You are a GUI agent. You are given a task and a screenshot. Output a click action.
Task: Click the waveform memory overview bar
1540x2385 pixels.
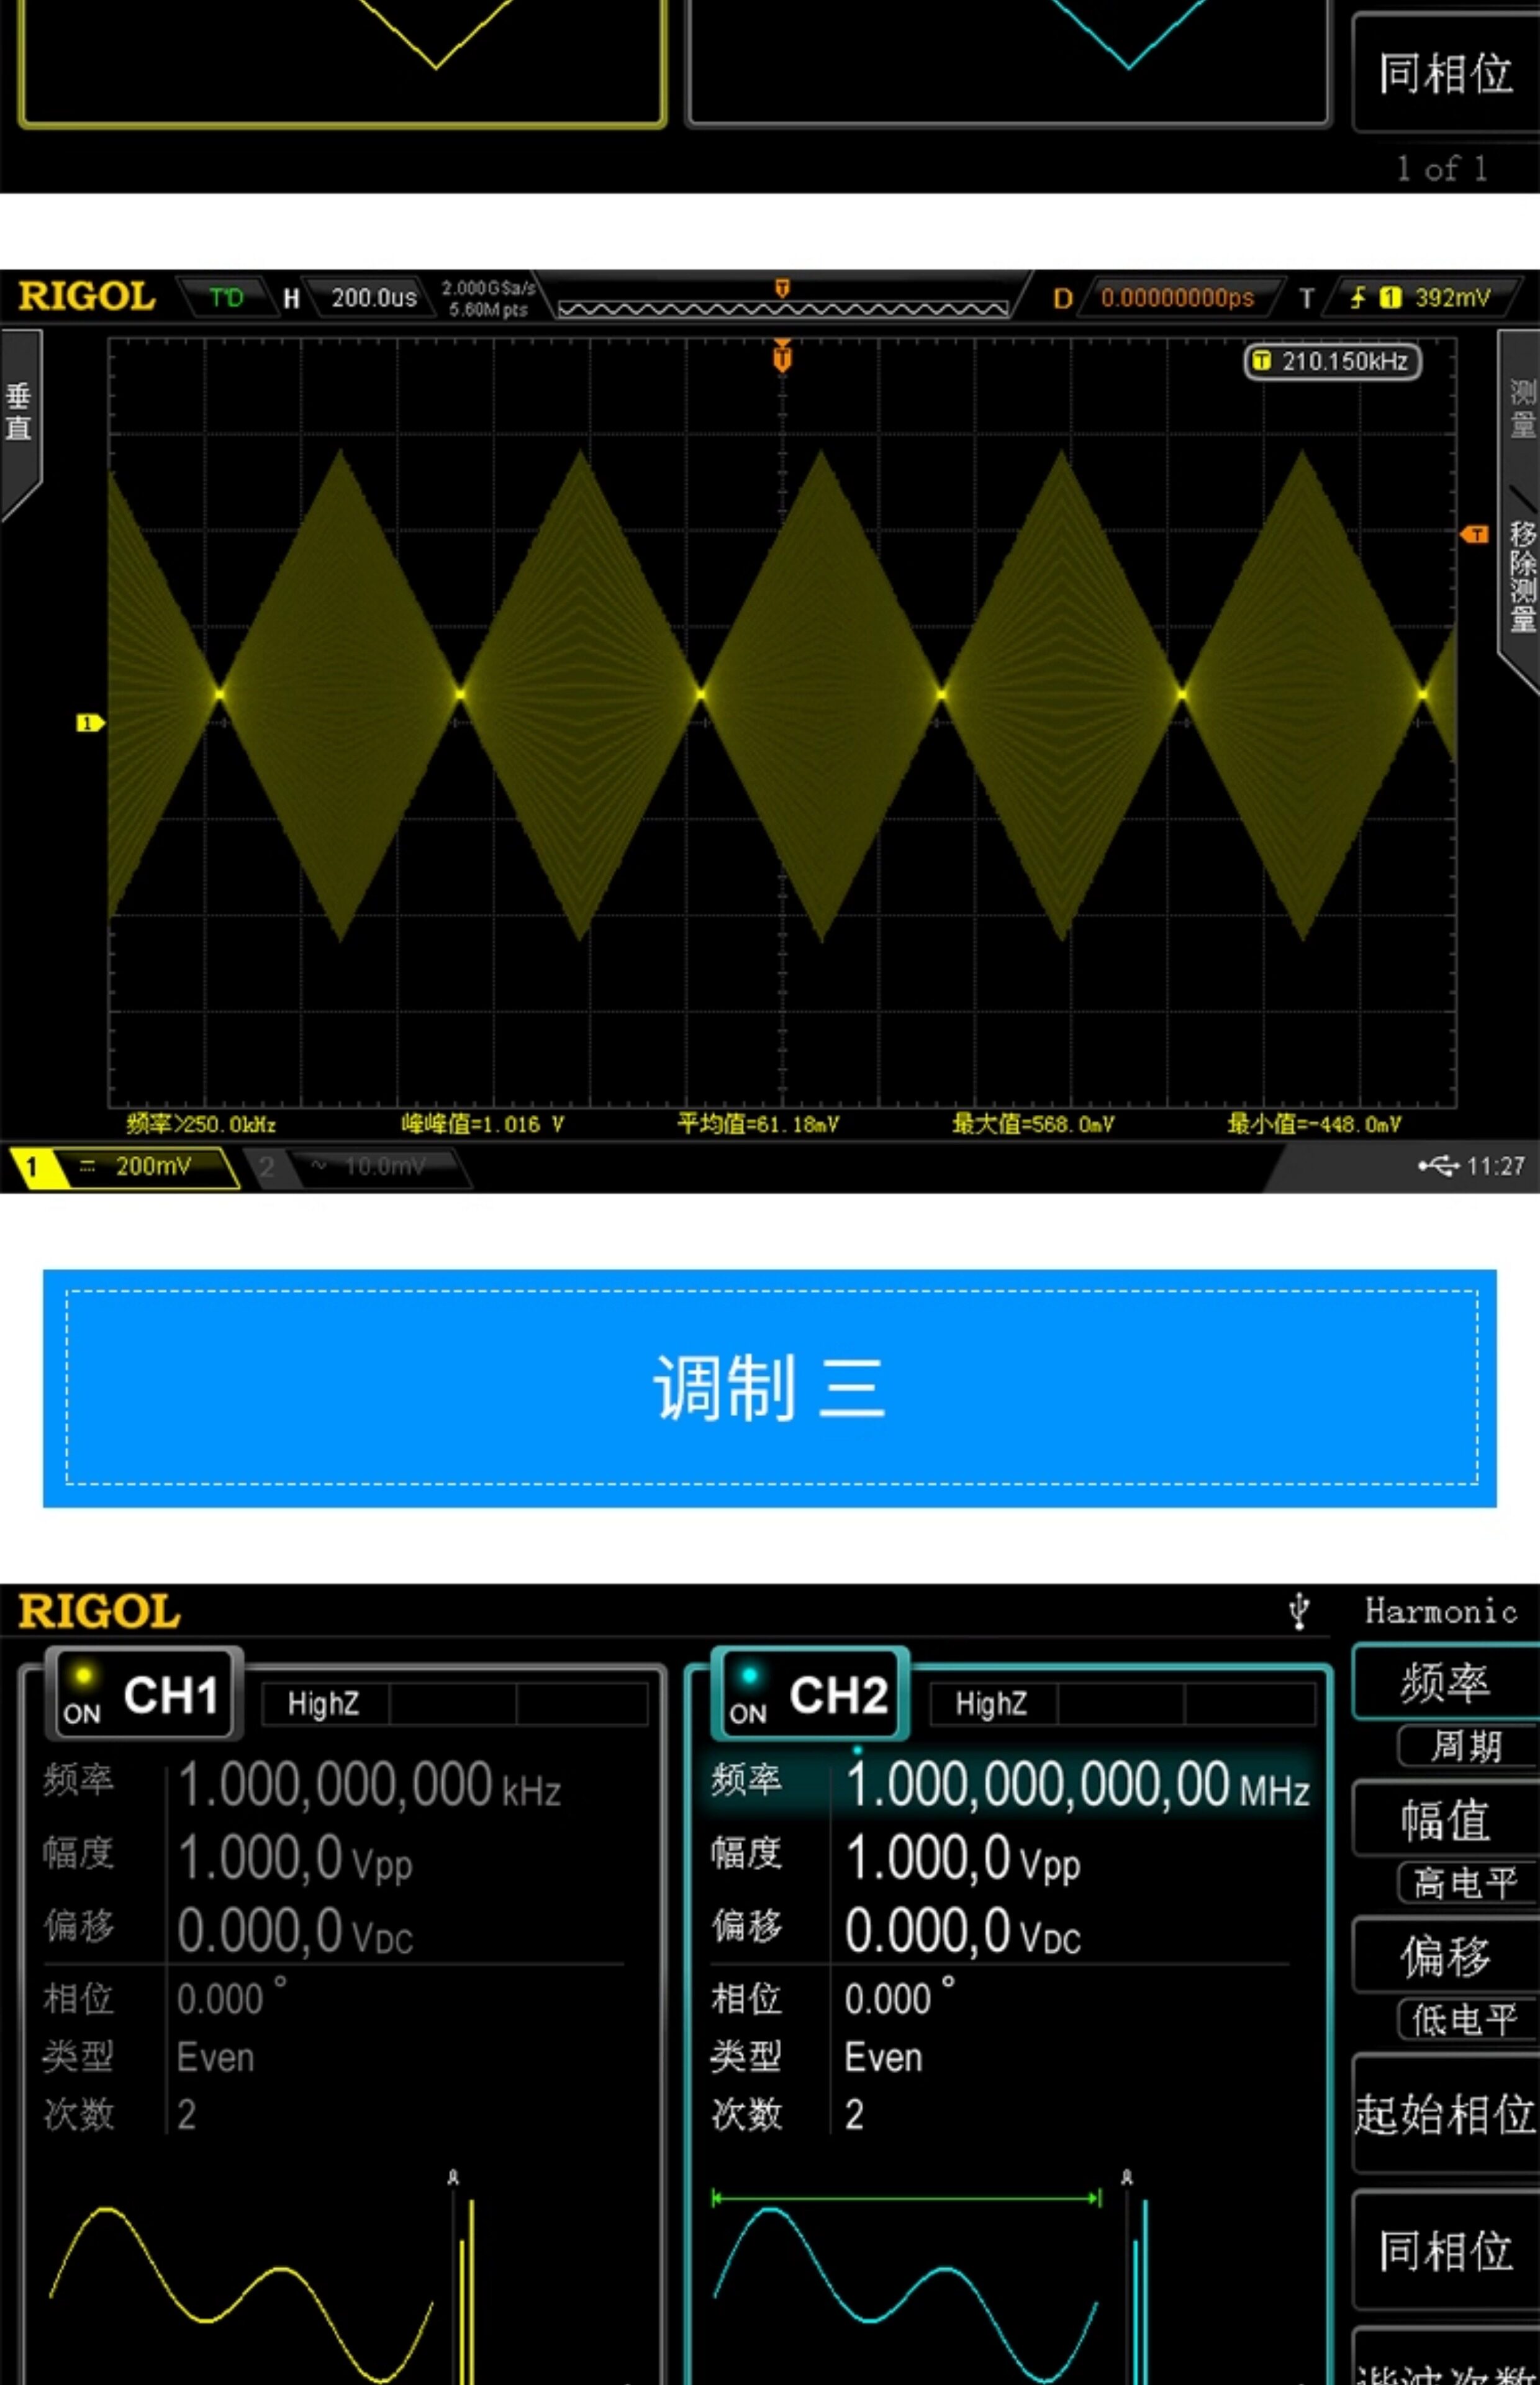click(x=782, y=309)
